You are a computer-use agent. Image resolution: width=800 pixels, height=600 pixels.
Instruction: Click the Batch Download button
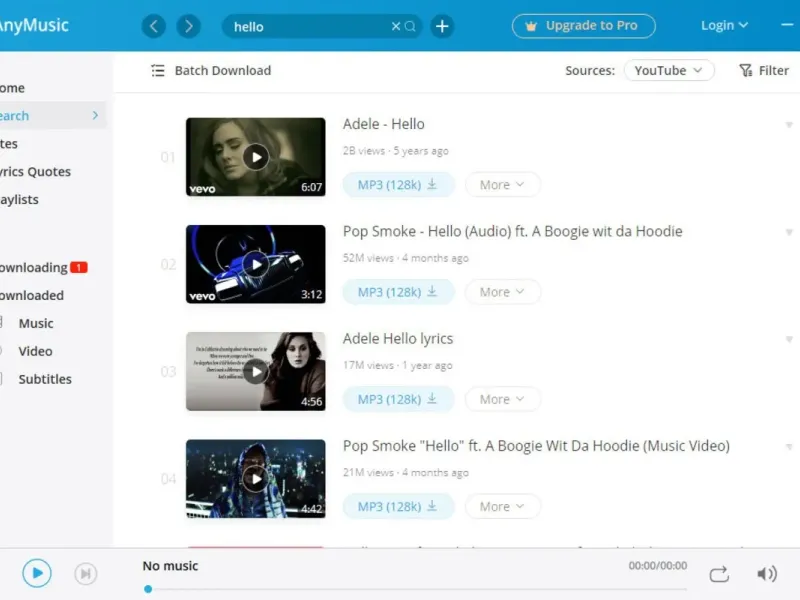click(x=211, y=70)
